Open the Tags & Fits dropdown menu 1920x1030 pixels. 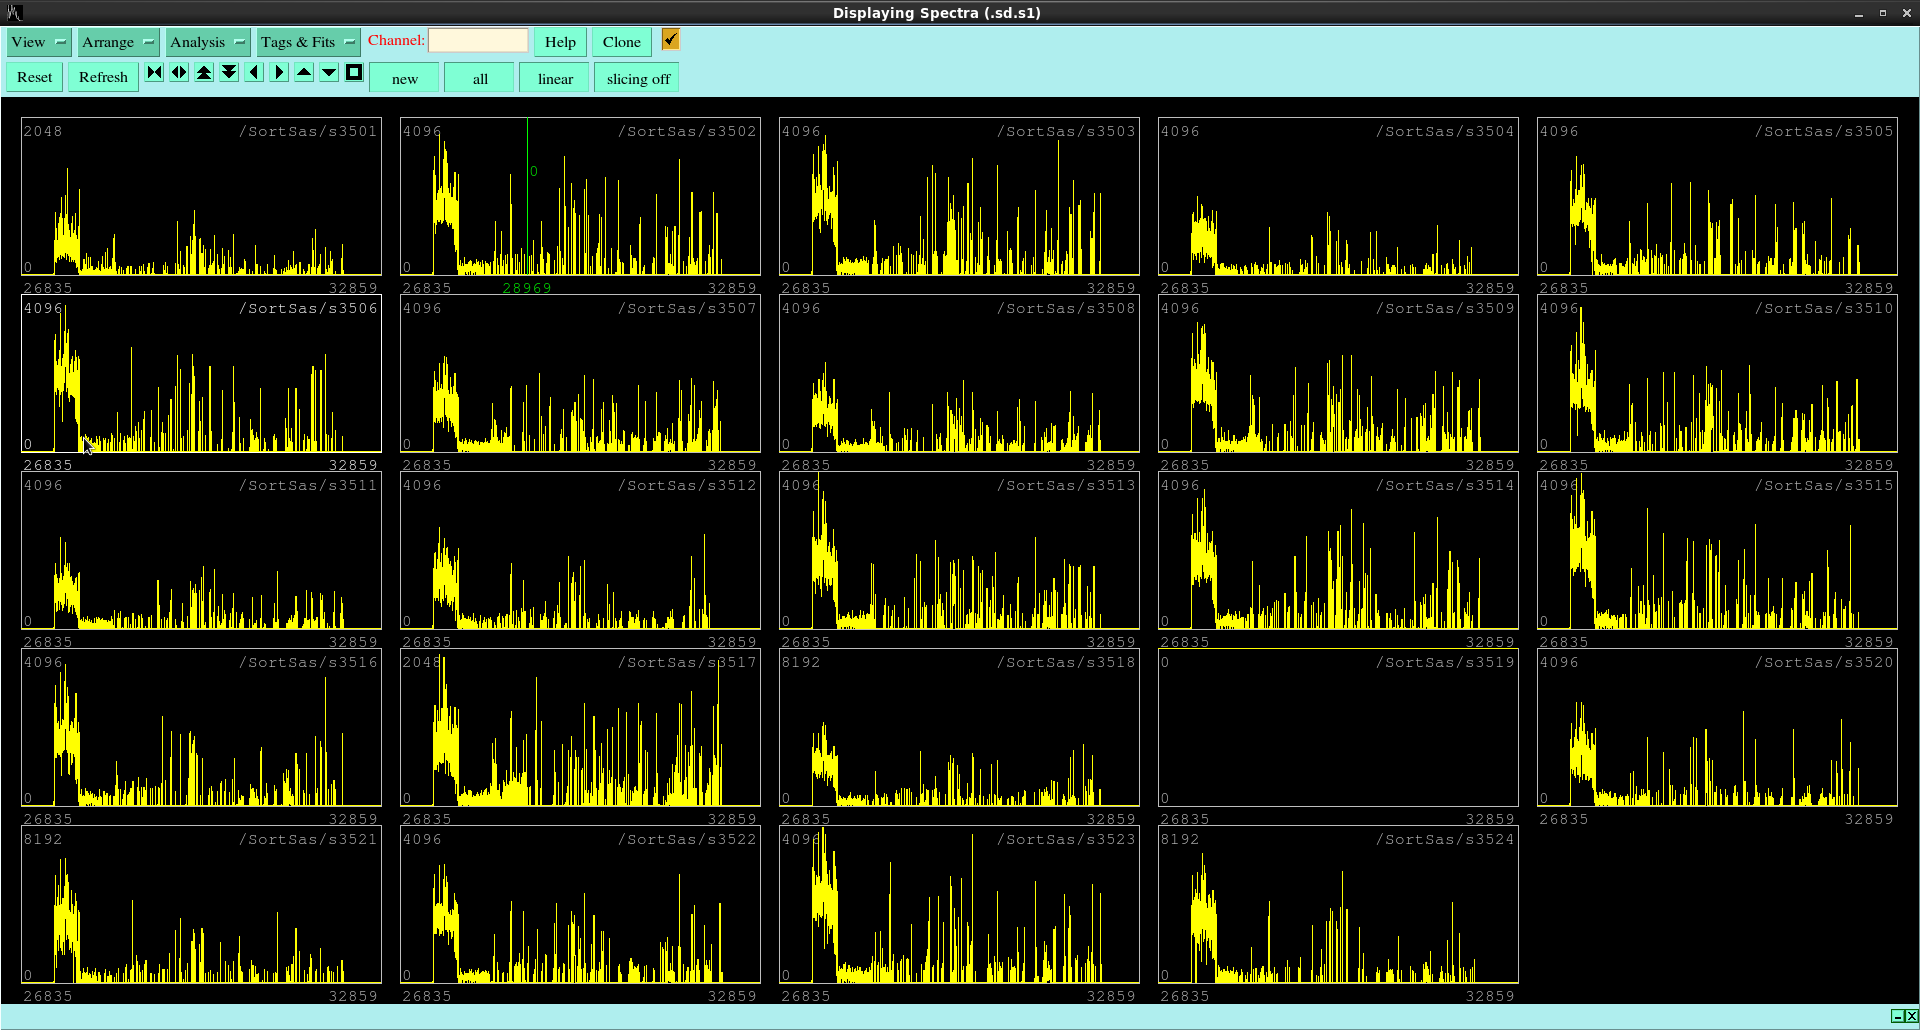(308, 42)
